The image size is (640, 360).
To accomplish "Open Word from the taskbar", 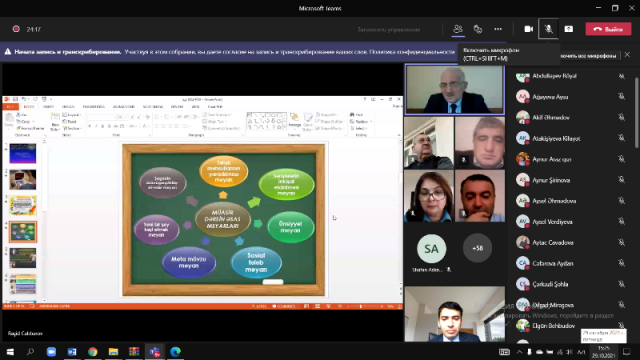I will (x=72, y=351).
